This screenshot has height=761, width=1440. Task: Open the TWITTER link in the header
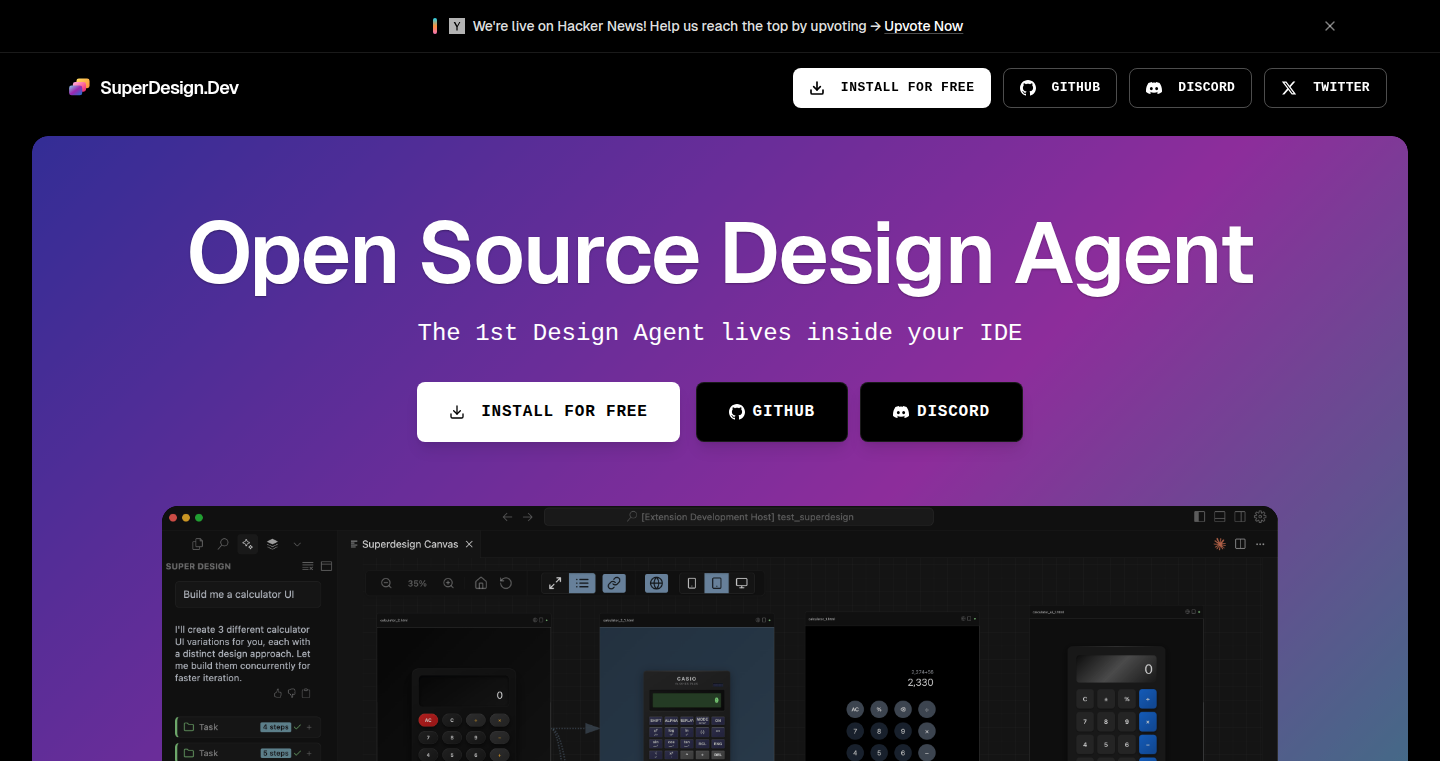pyautogui.click(x=1325, y=87)
